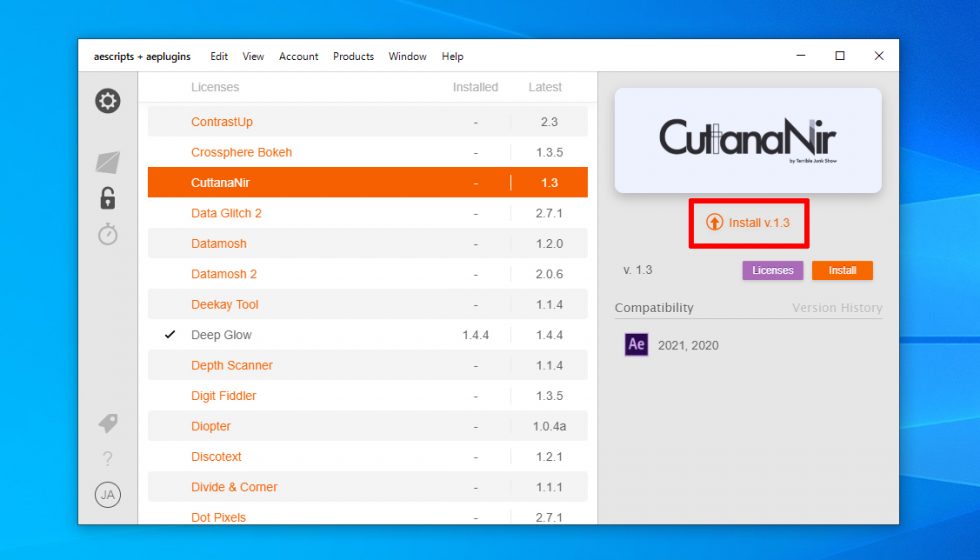The height and width of the screenshot is (560, 980).
Task: Click the purple Licenses button
Action: pos(772,271)
